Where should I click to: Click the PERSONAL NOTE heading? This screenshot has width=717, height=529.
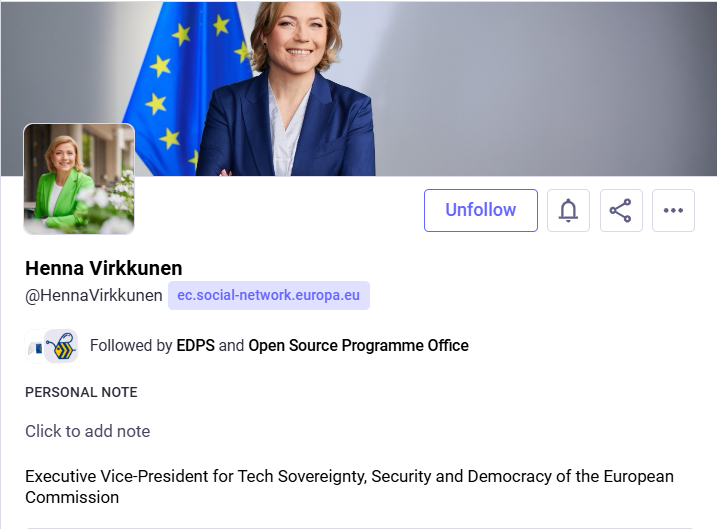point(81,392)
